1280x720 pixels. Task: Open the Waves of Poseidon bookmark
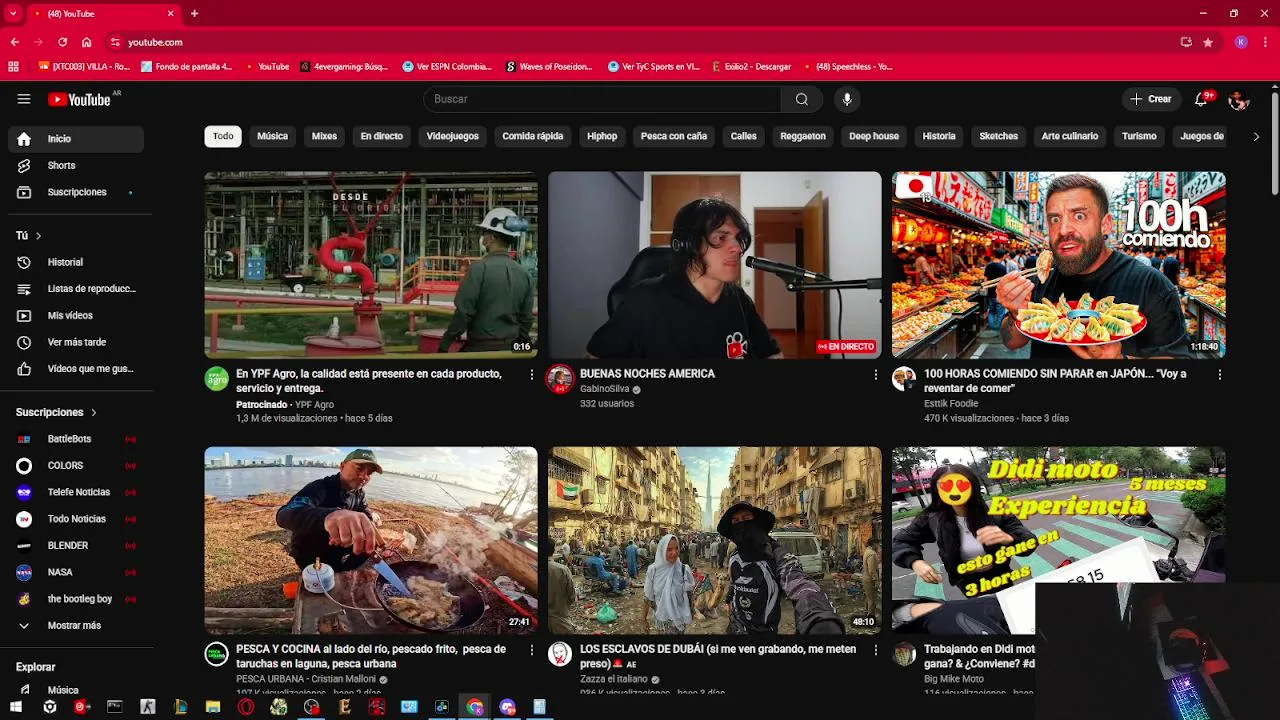tap(549, 67)
